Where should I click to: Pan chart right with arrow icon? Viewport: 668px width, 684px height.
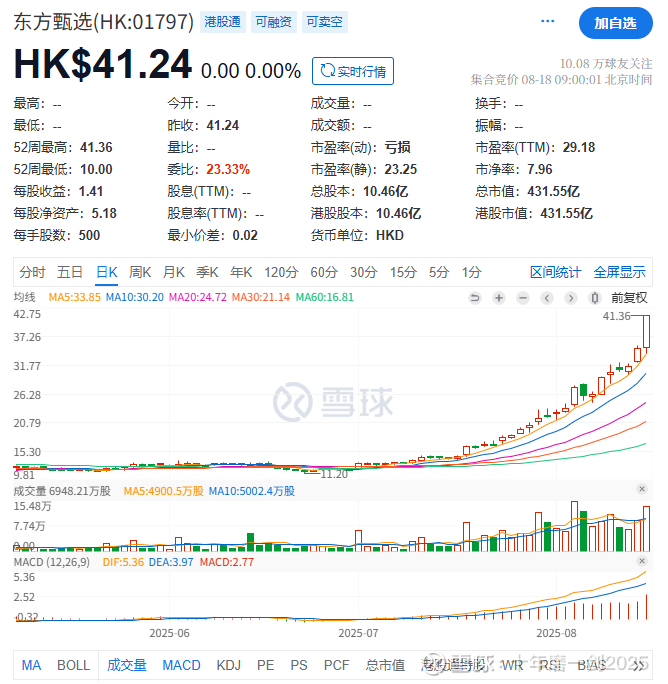[571, 298]
